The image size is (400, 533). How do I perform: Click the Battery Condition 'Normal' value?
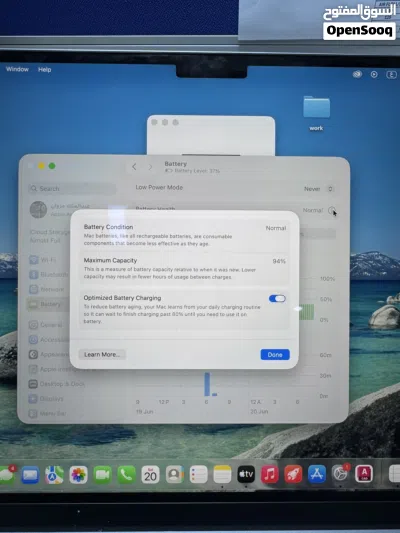tap(276, 228)
